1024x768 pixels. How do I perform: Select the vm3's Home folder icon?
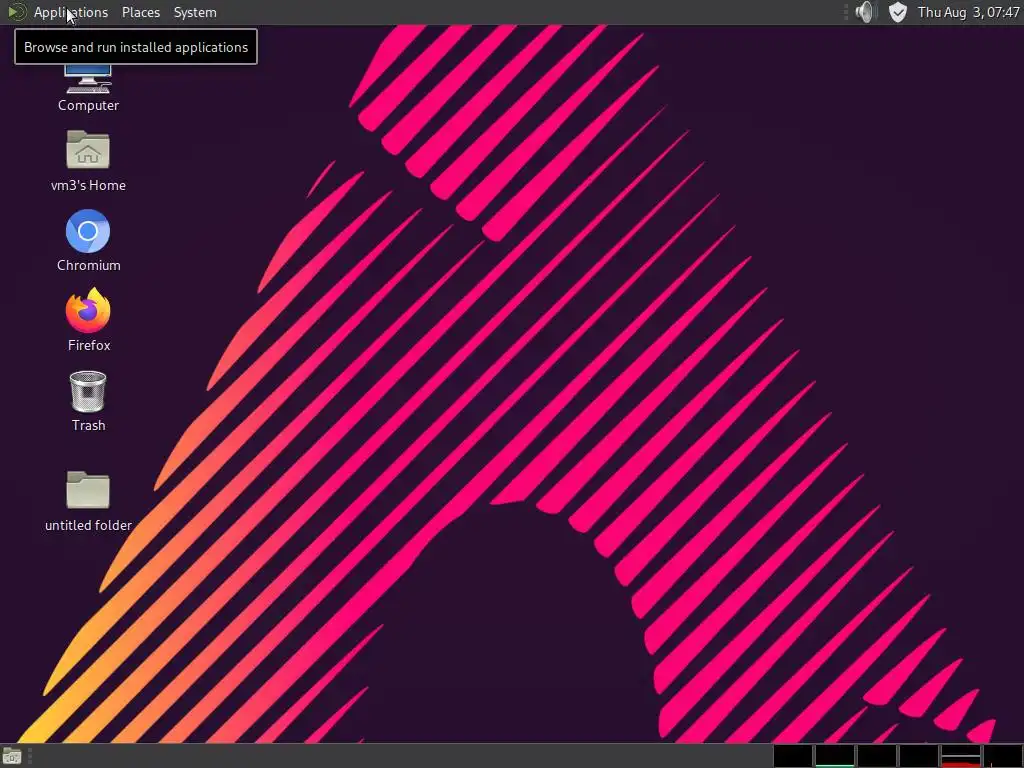point(88,150)
